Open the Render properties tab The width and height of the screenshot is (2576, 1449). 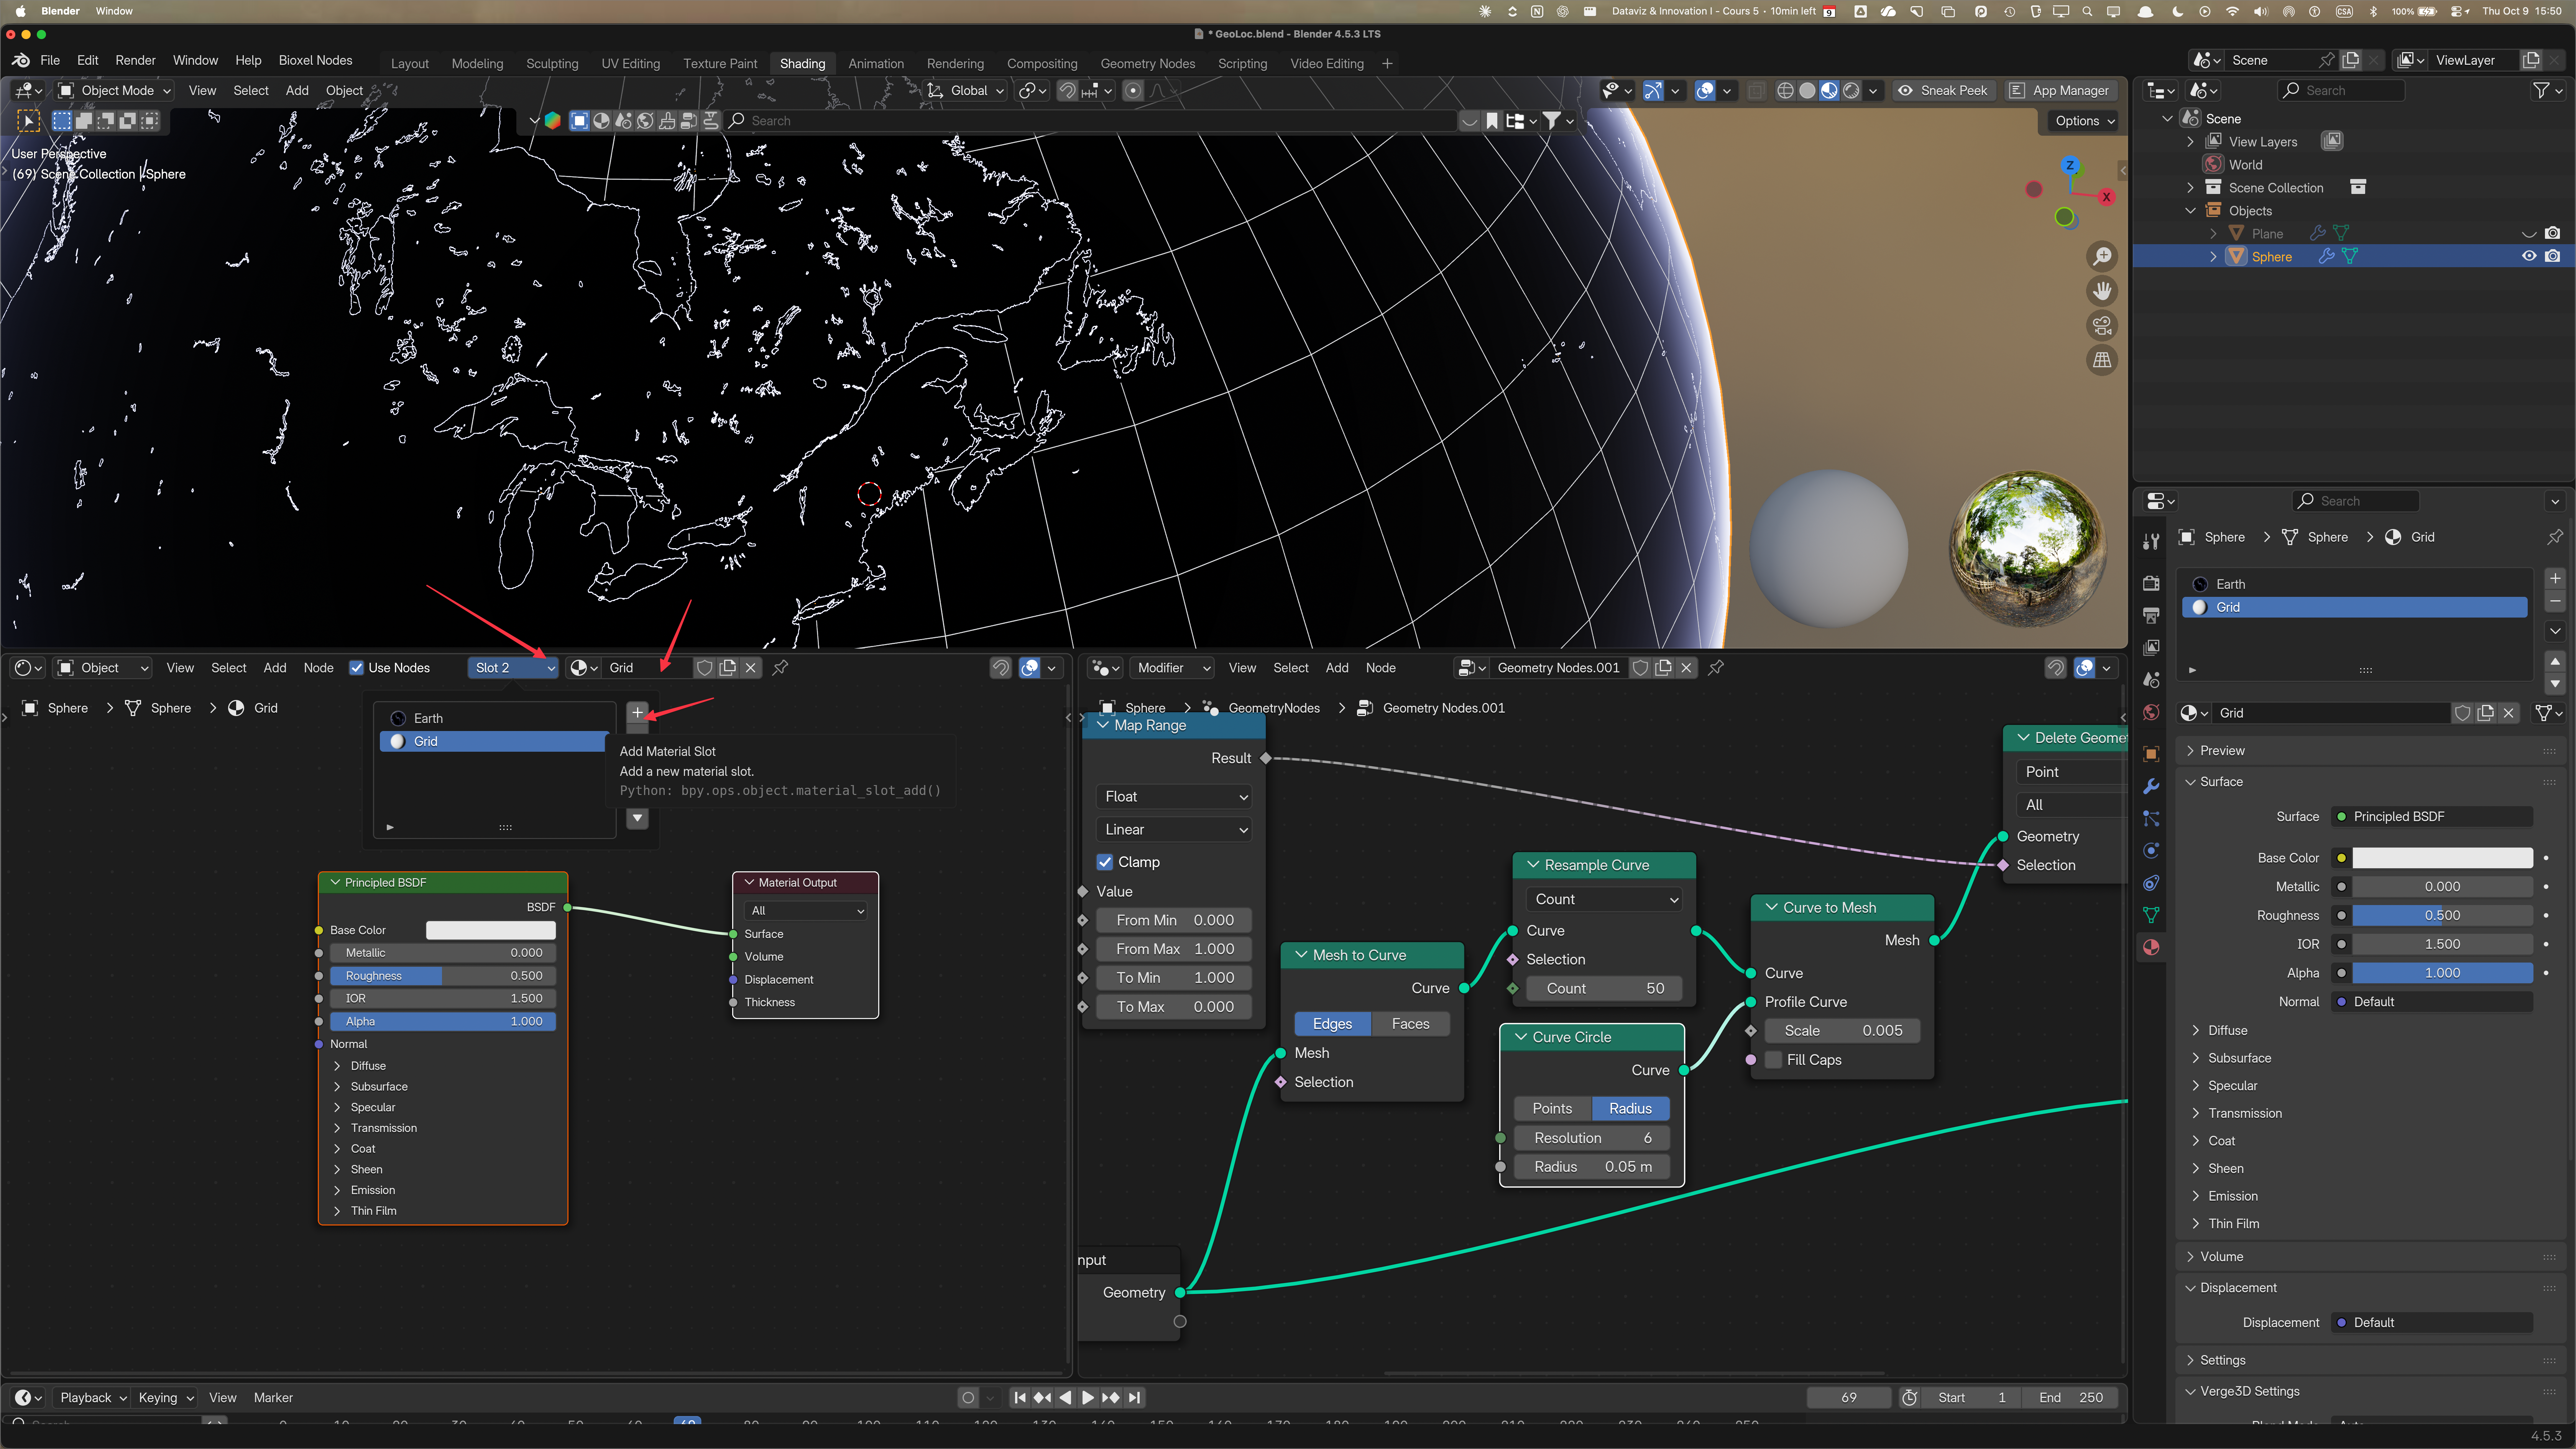[x=2151, y=583]
